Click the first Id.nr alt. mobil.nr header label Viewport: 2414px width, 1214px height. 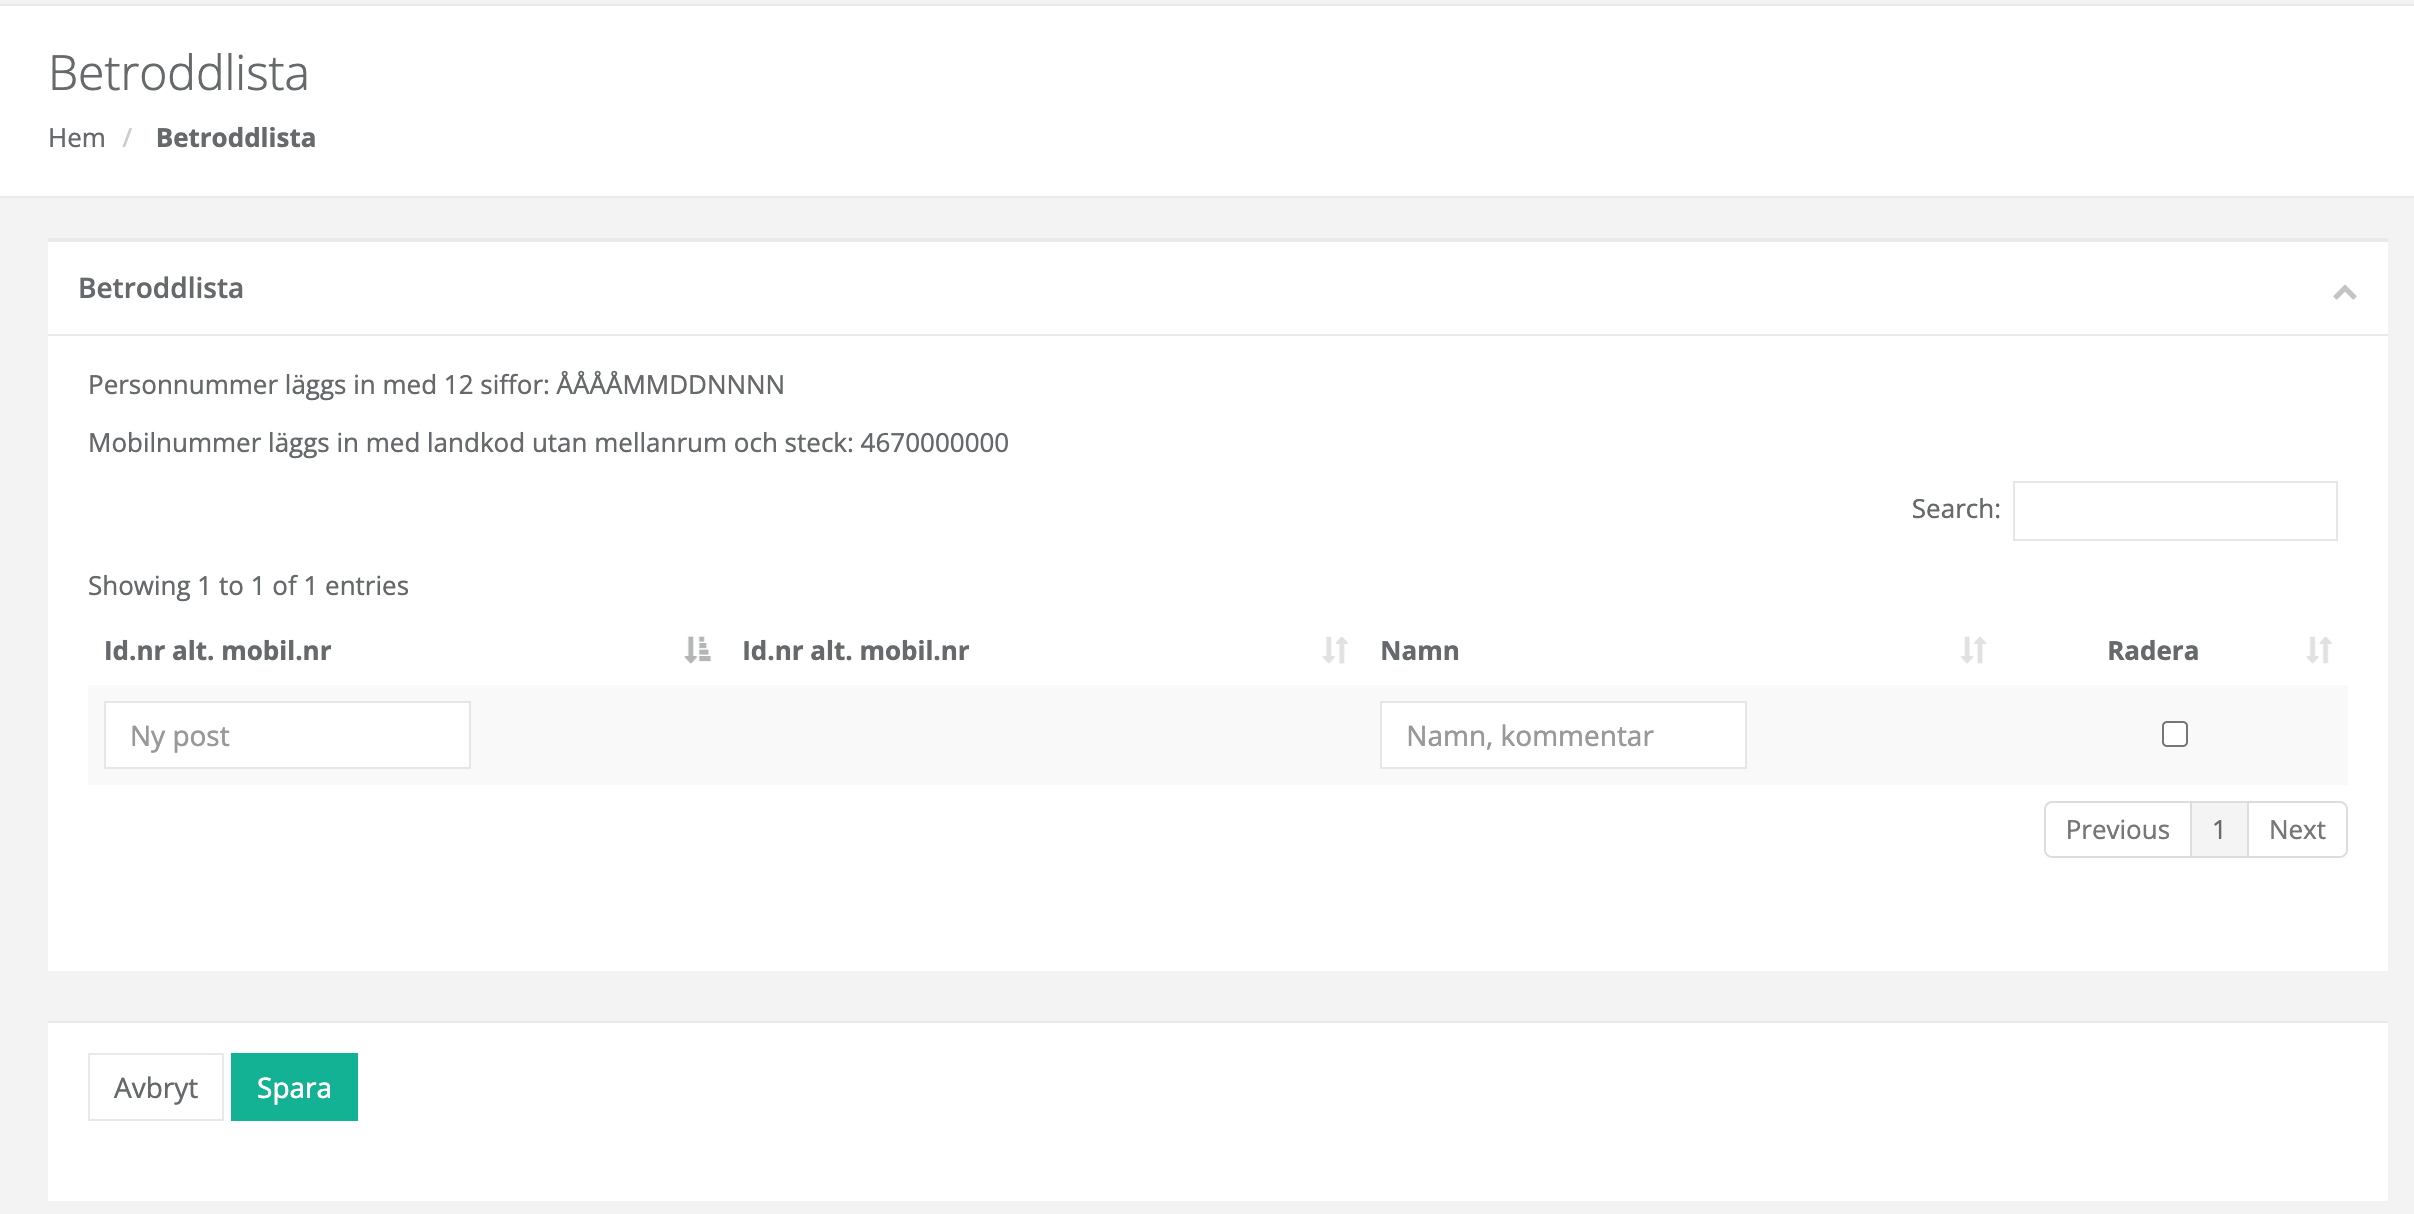click(x=218, y=651)
